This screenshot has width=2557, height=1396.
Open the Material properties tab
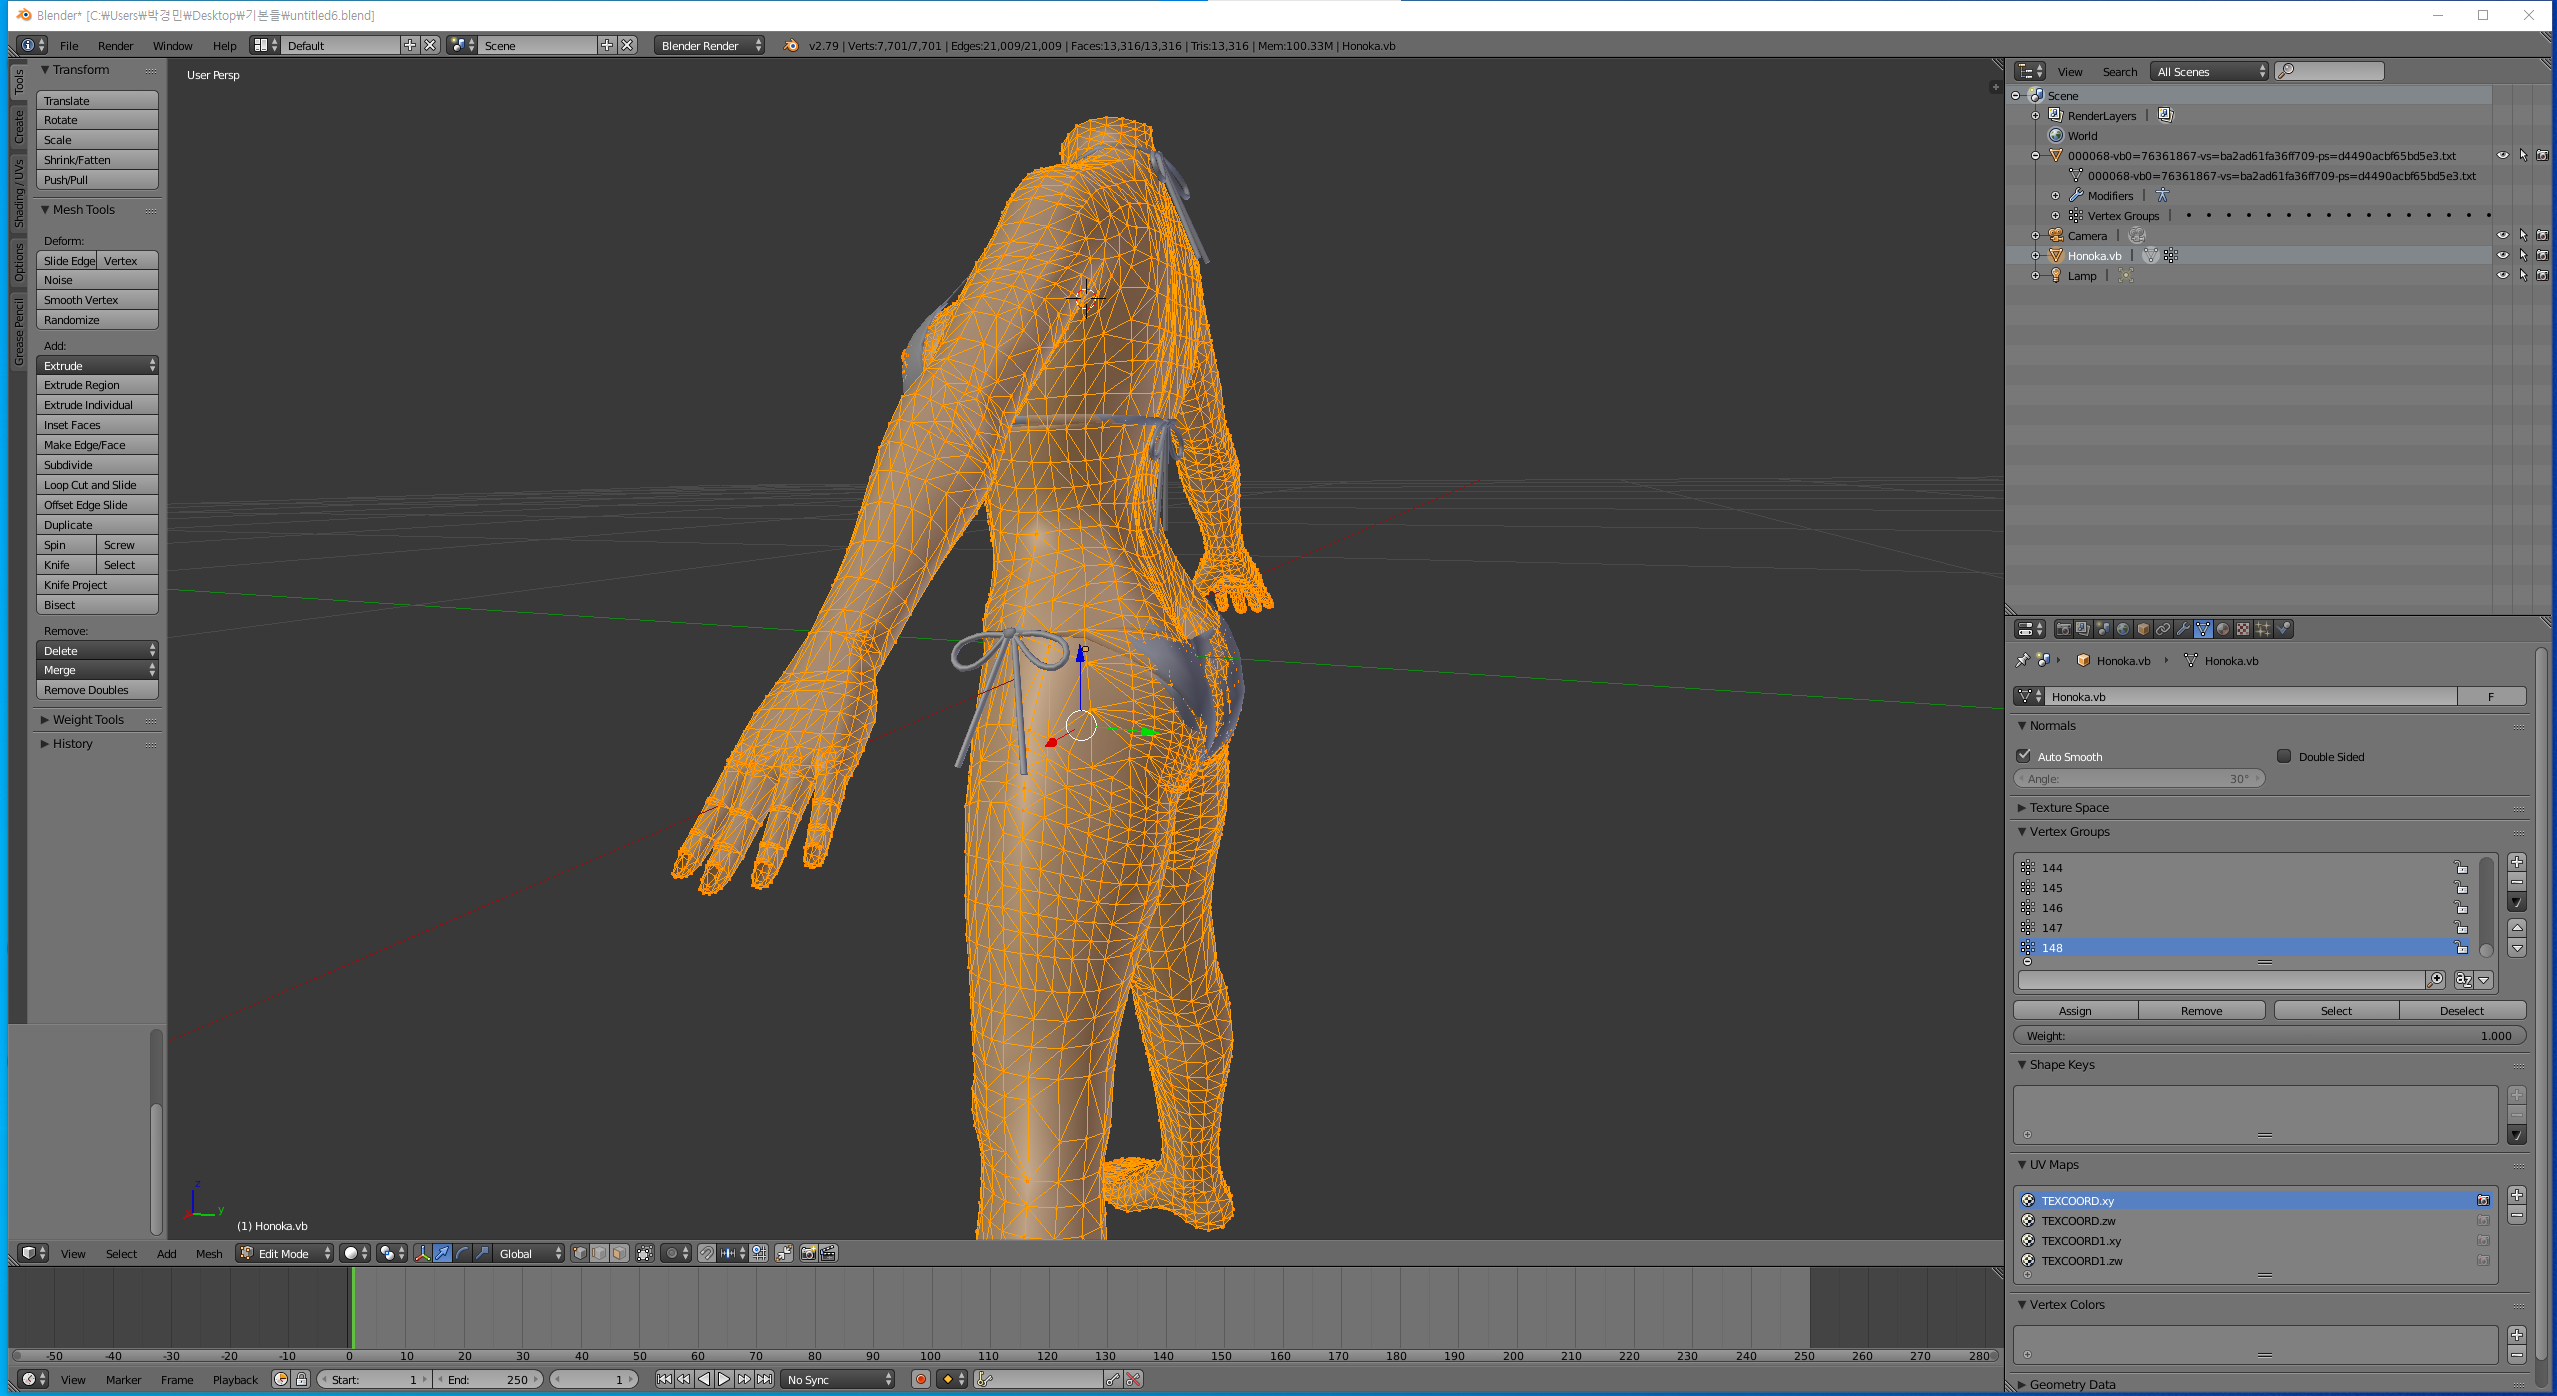[x=2223, y=629]
